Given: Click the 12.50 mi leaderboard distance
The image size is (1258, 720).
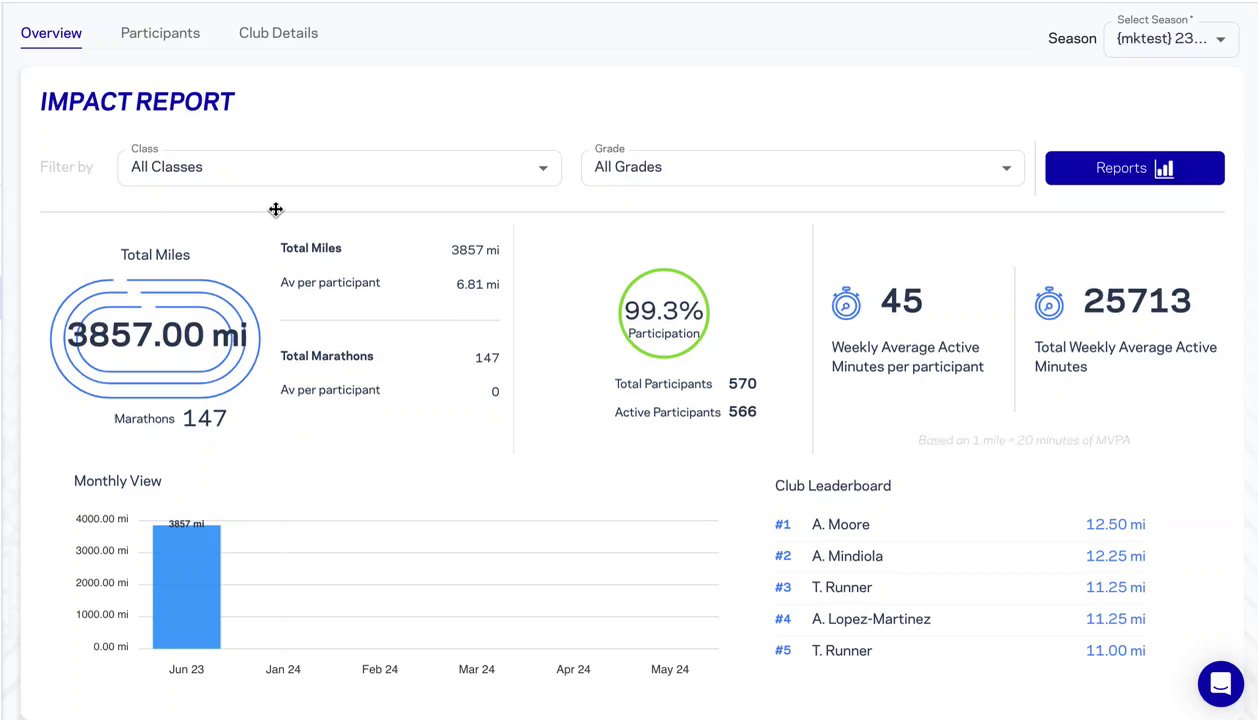Looking at the screenshot, I should (1115, 524).
